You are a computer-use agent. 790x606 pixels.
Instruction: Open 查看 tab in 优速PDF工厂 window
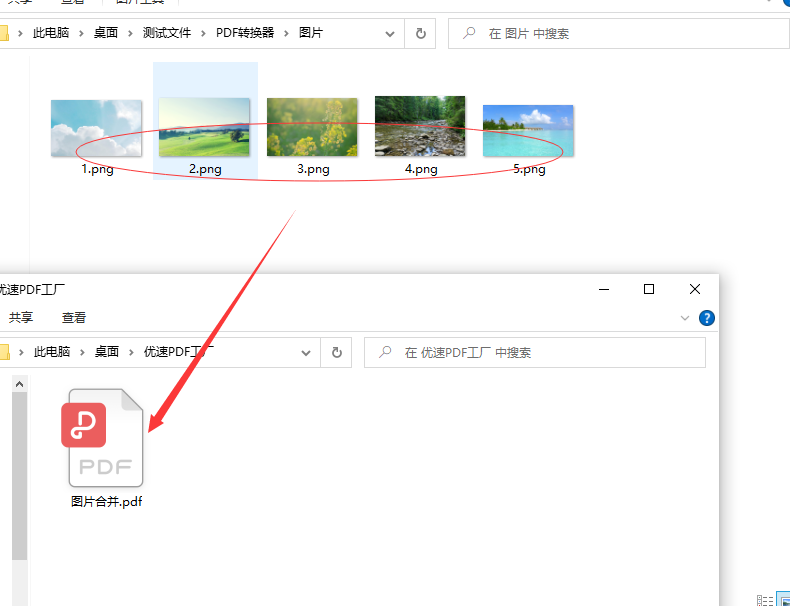click(x=74, y=317)
